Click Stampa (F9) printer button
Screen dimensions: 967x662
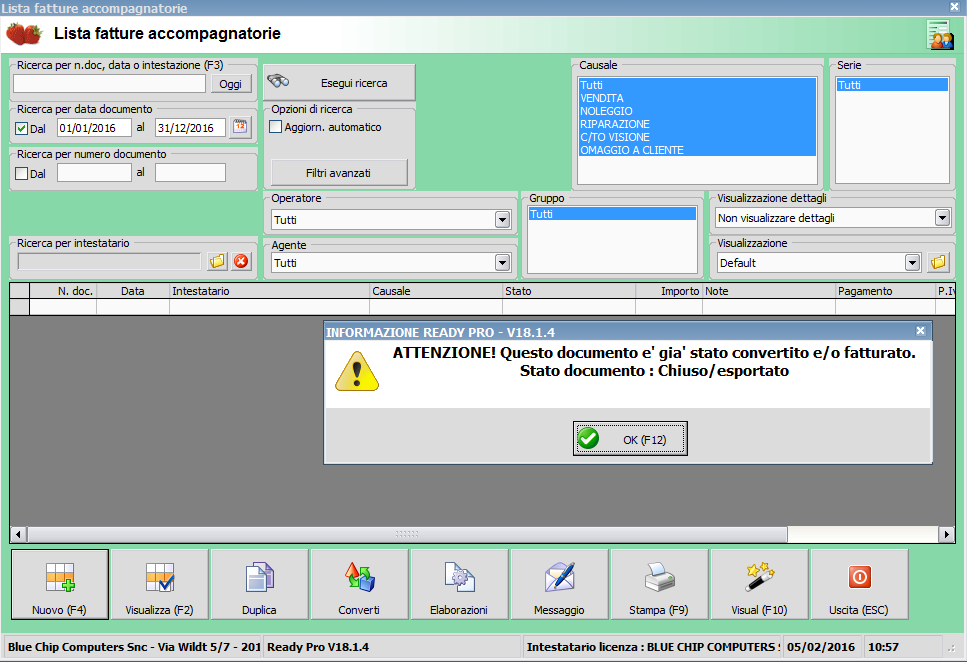pos(659,584)
